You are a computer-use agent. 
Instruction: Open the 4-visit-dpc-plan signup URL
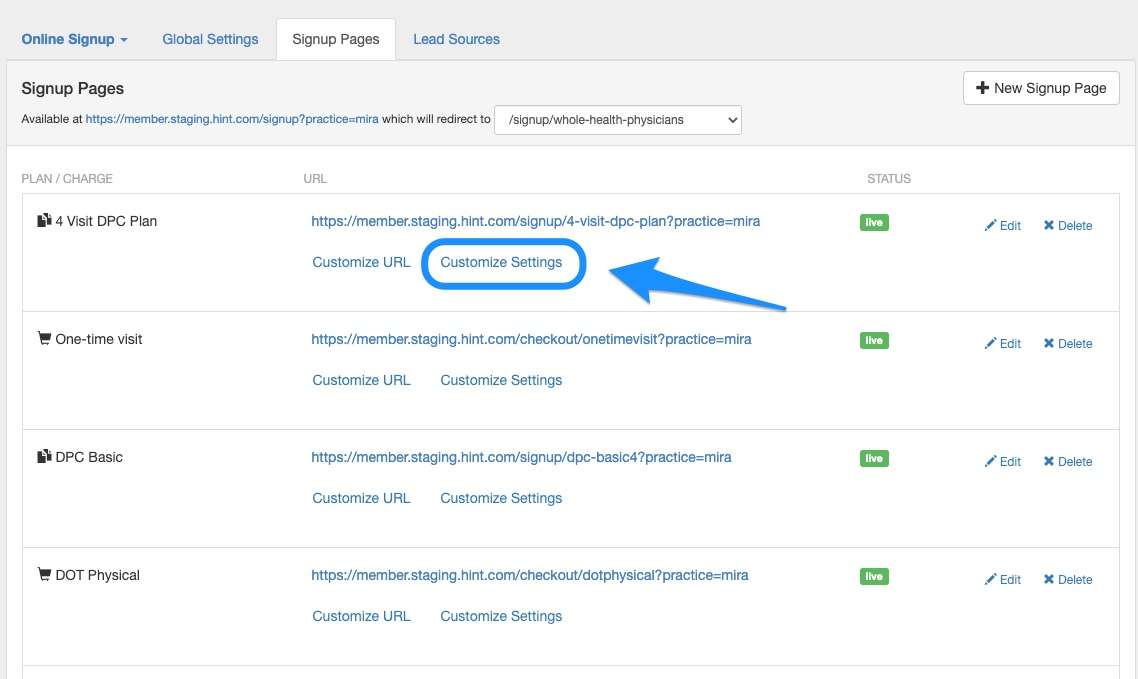536,221
